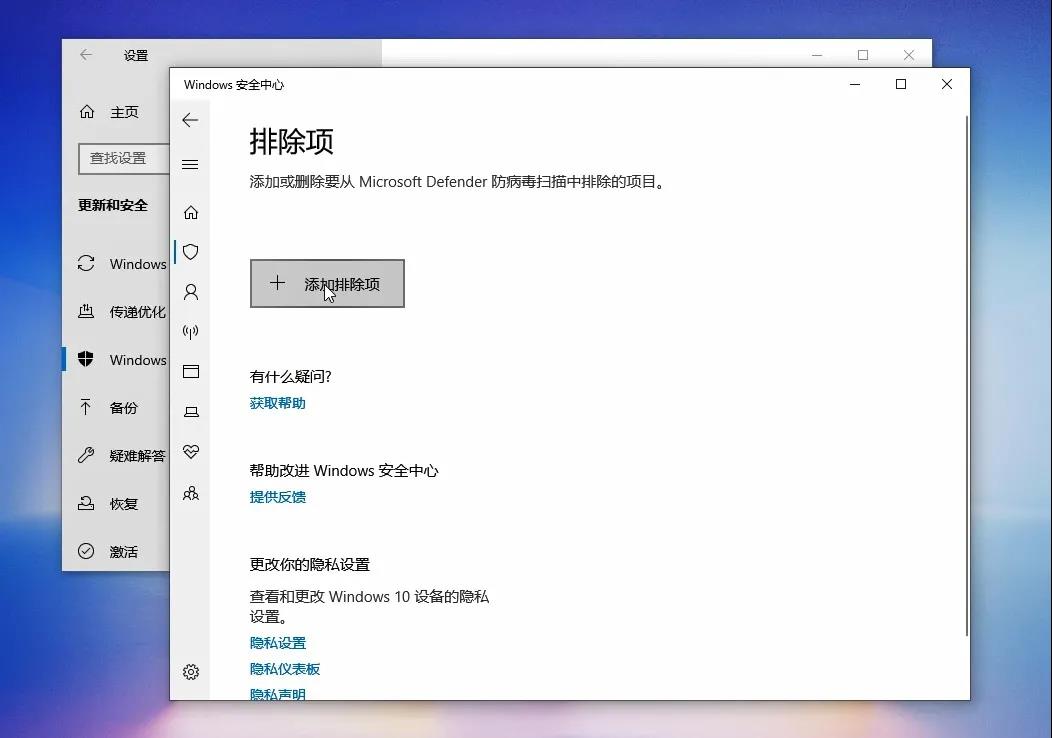The height and width of the screenshot is (738, 1052).
Task: Open Firewall & network protection icon
Action: pos(191,331)
